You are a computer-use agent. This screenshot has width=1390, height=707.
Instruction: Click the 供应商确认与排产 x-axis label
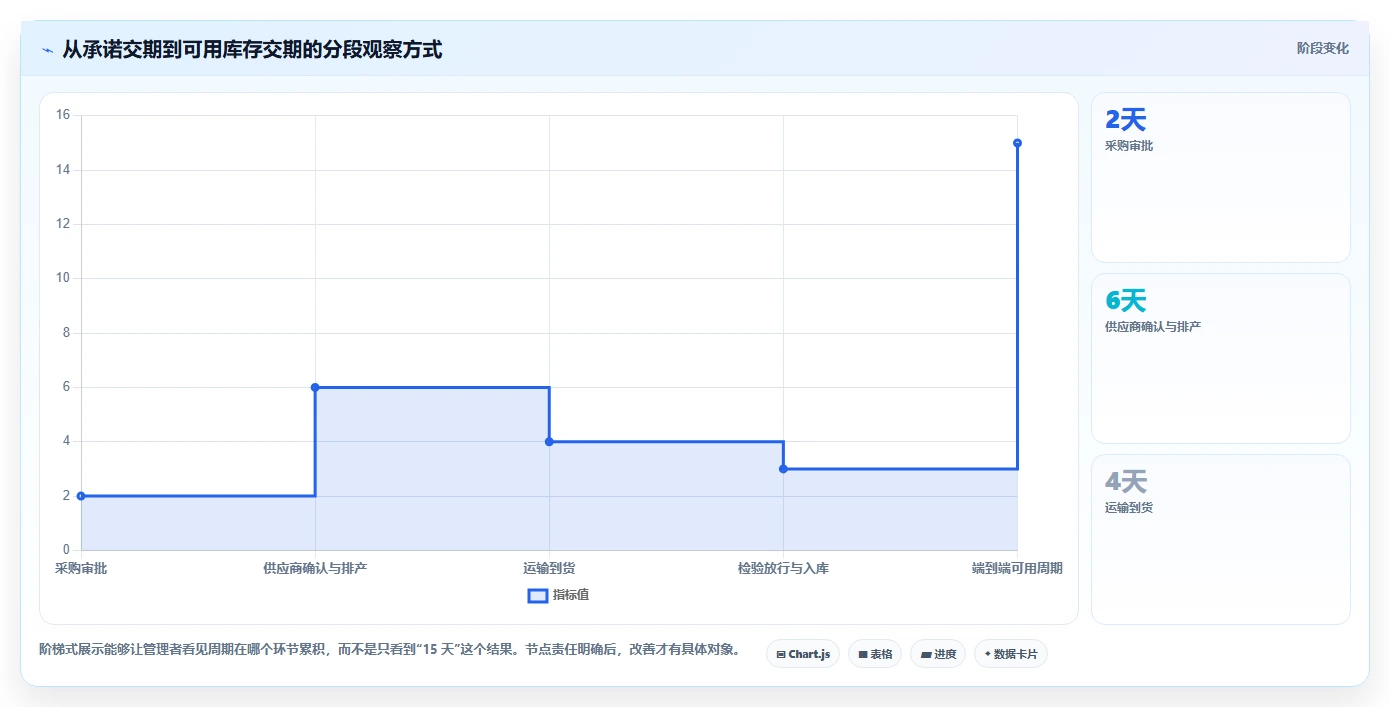[315, 568]
